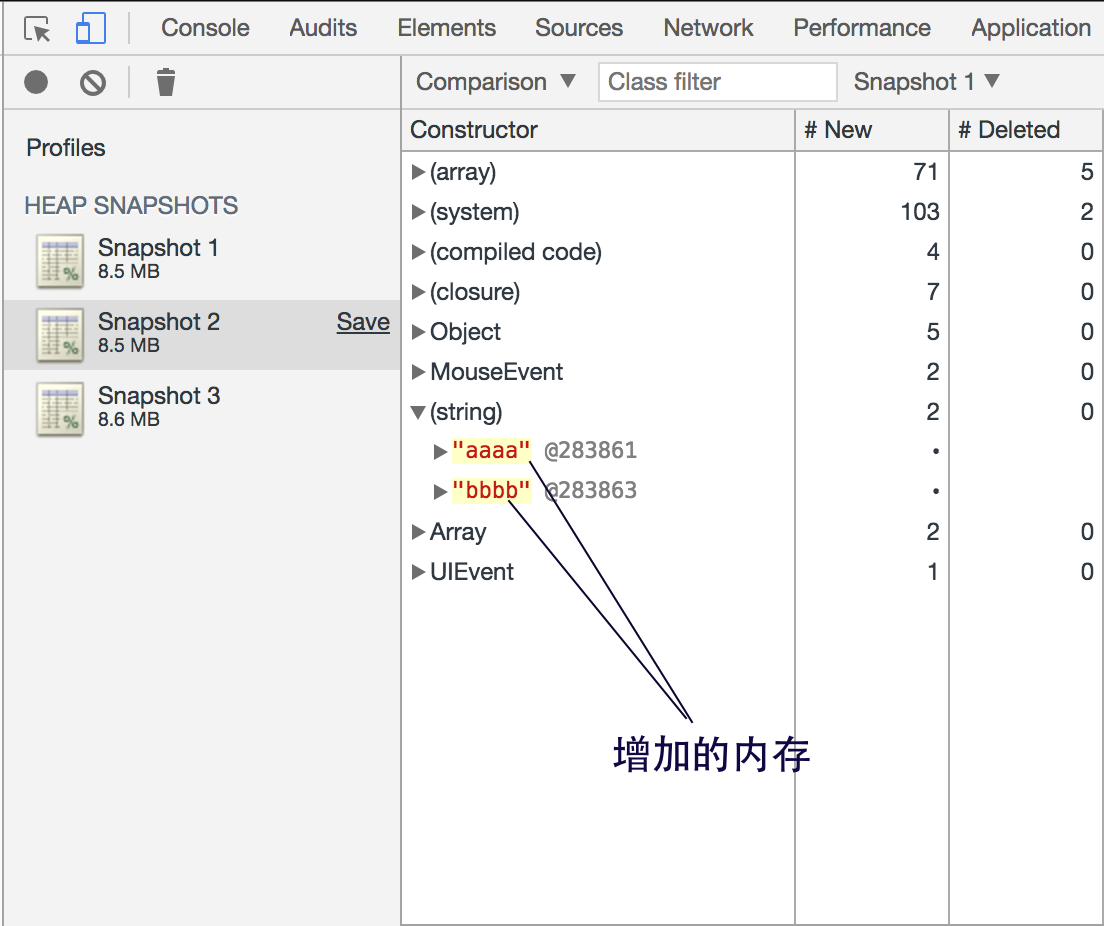Viewport: 1104px width, 926px height.
Task: Select the Snapshot 3 8.6 MB entry
Action: click(202, 407)
